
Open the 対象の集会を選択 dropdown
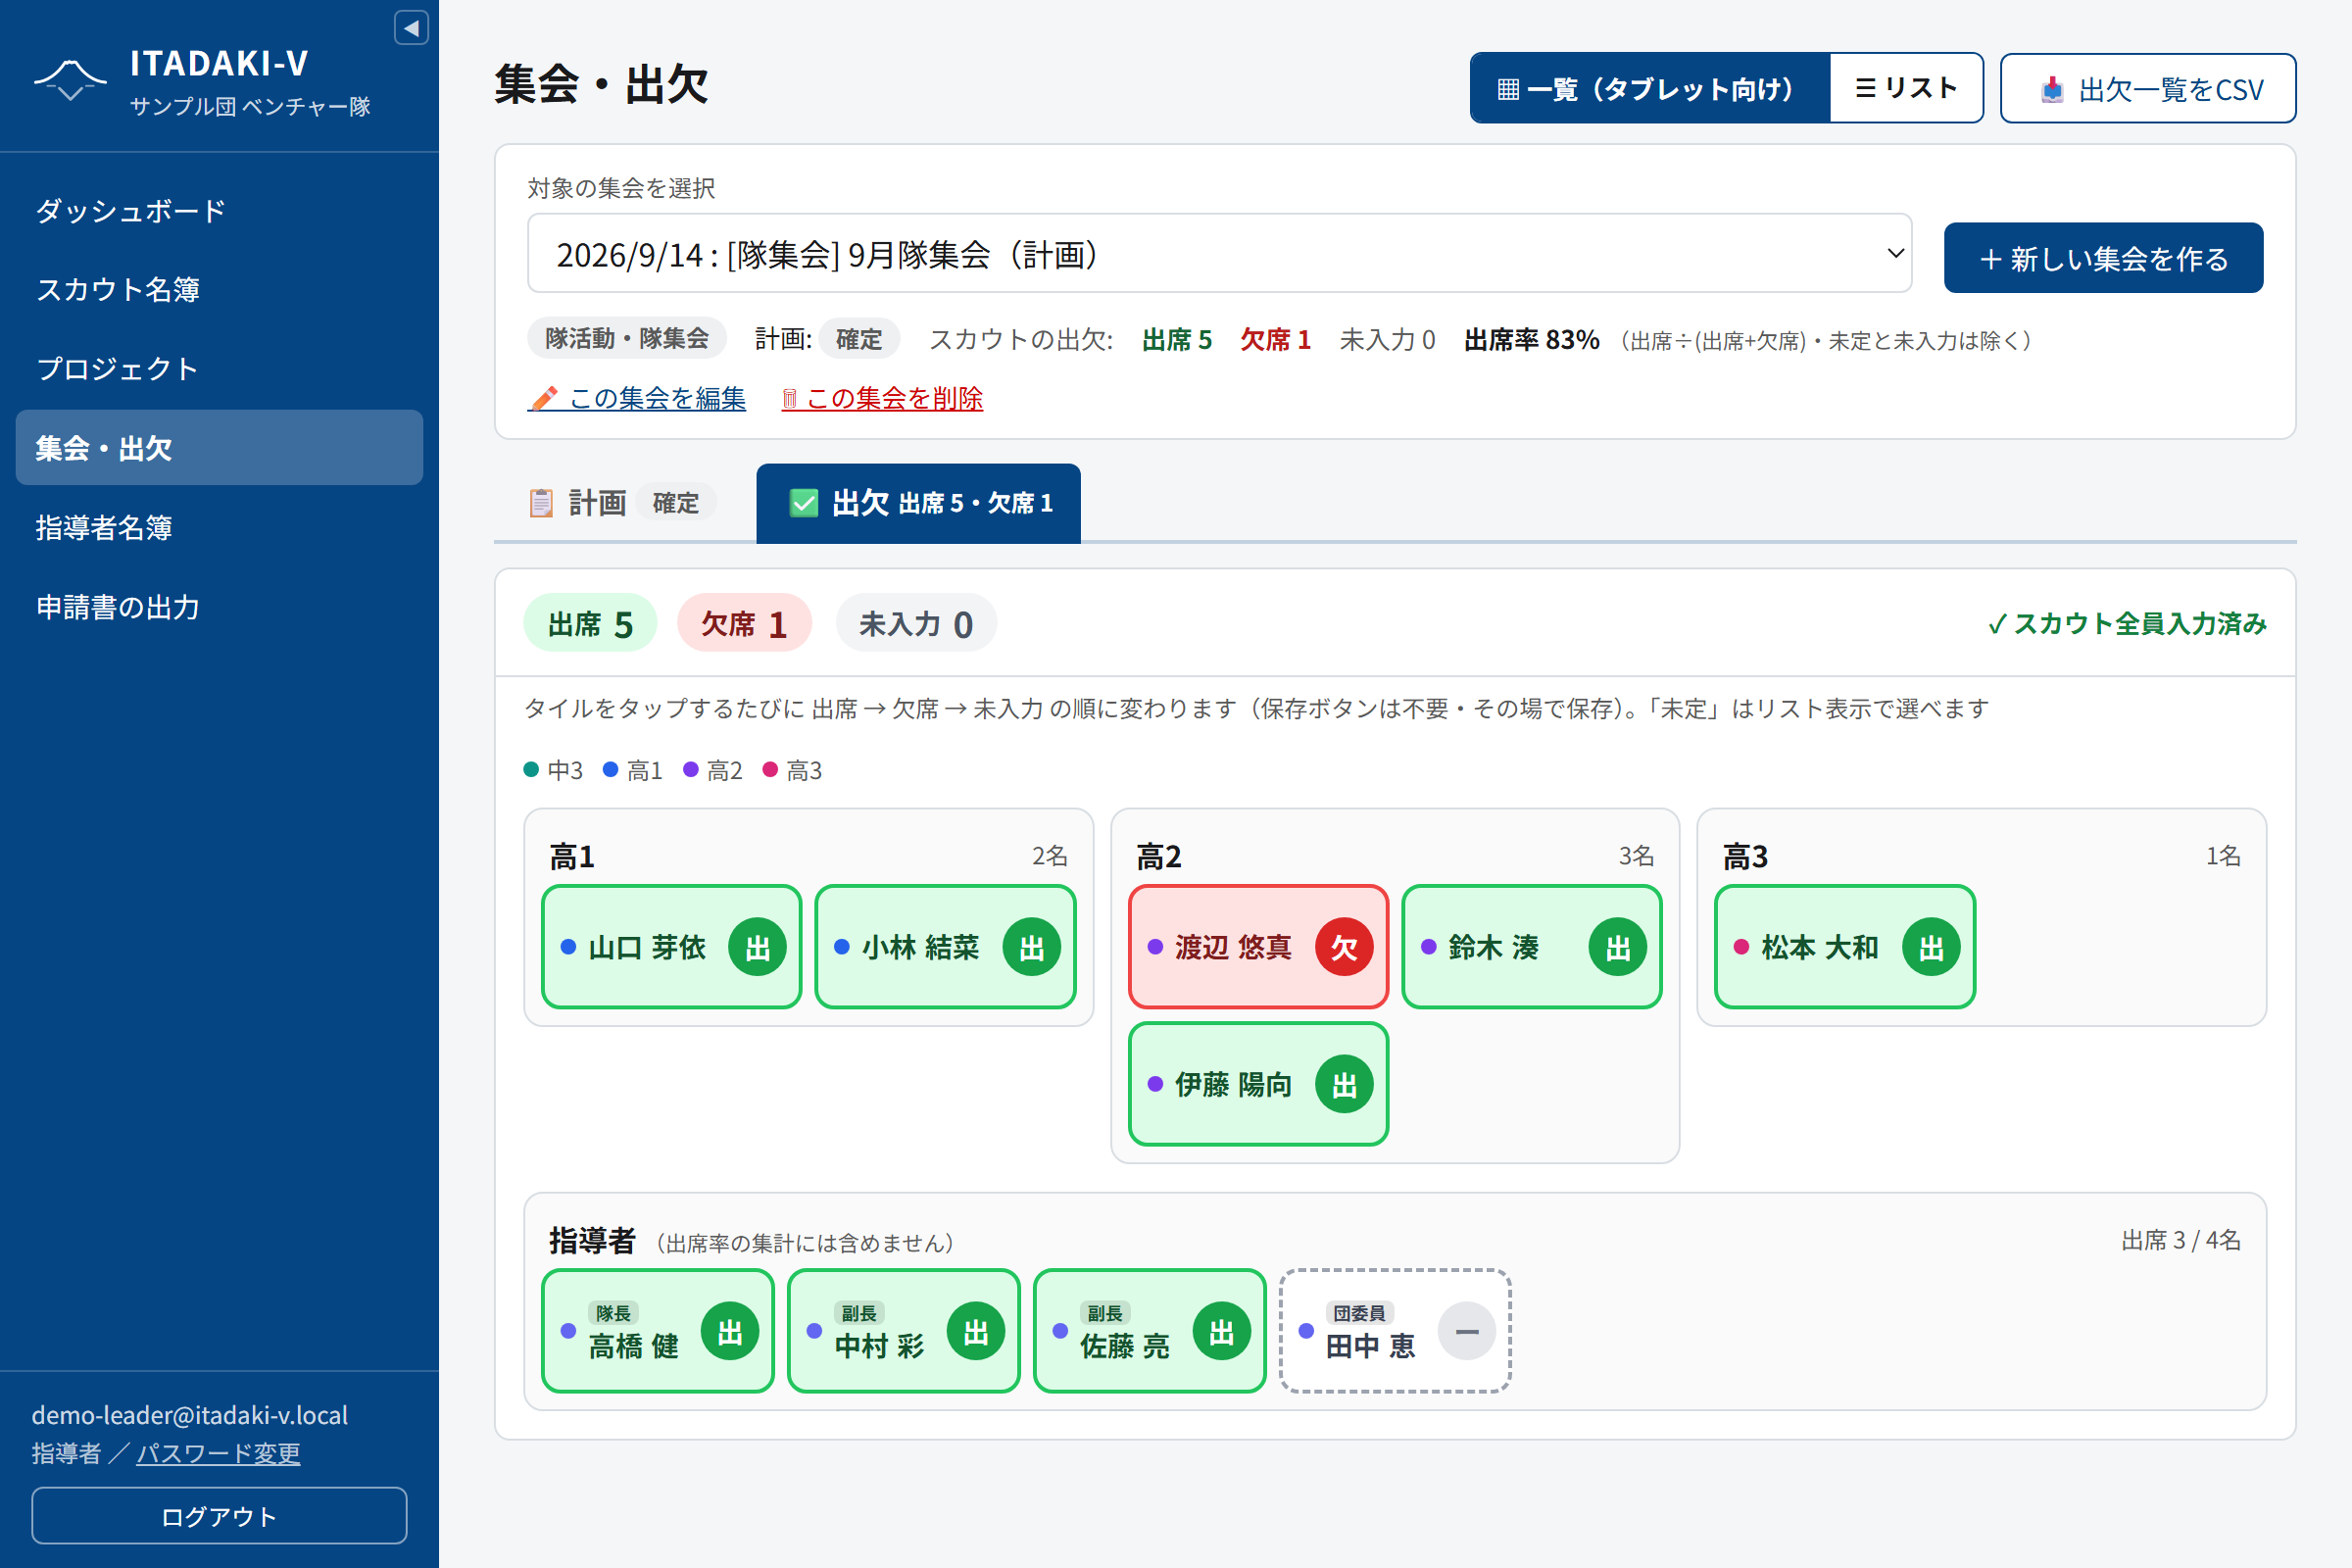[1219, 254]
